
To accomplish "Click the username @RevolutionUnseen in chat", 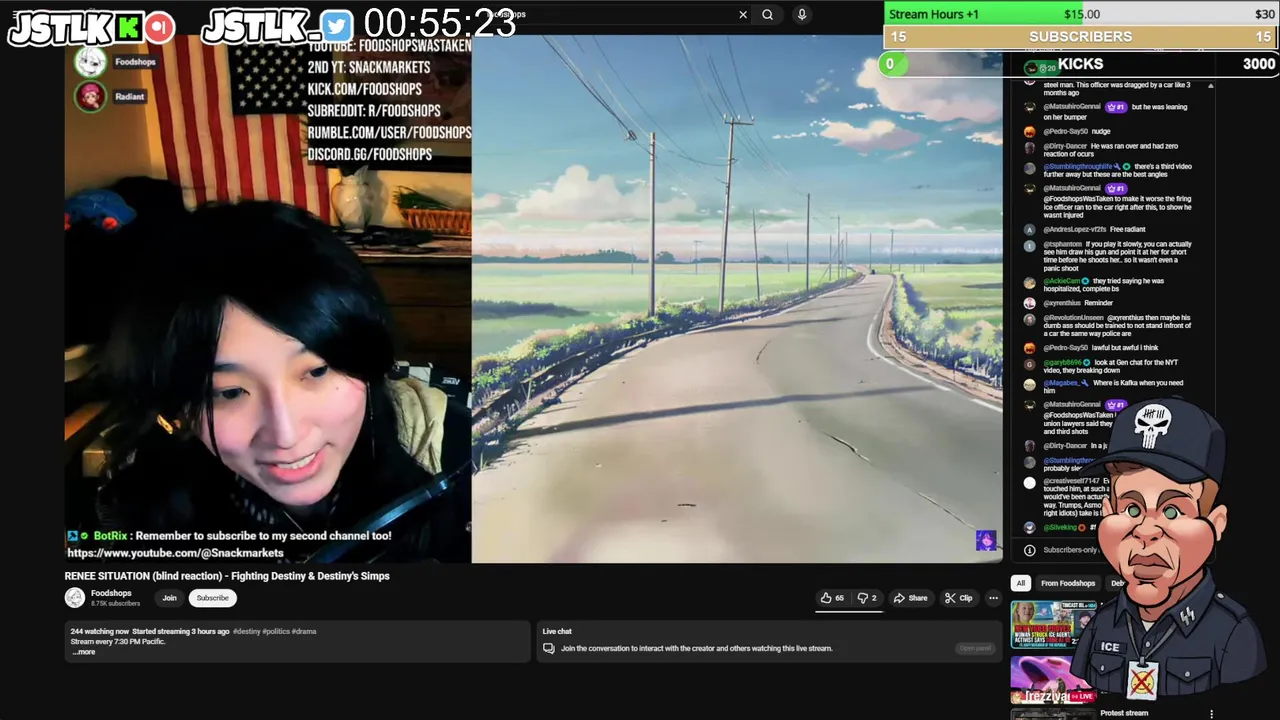I will pyautogui.click(x=1074, y=318).
